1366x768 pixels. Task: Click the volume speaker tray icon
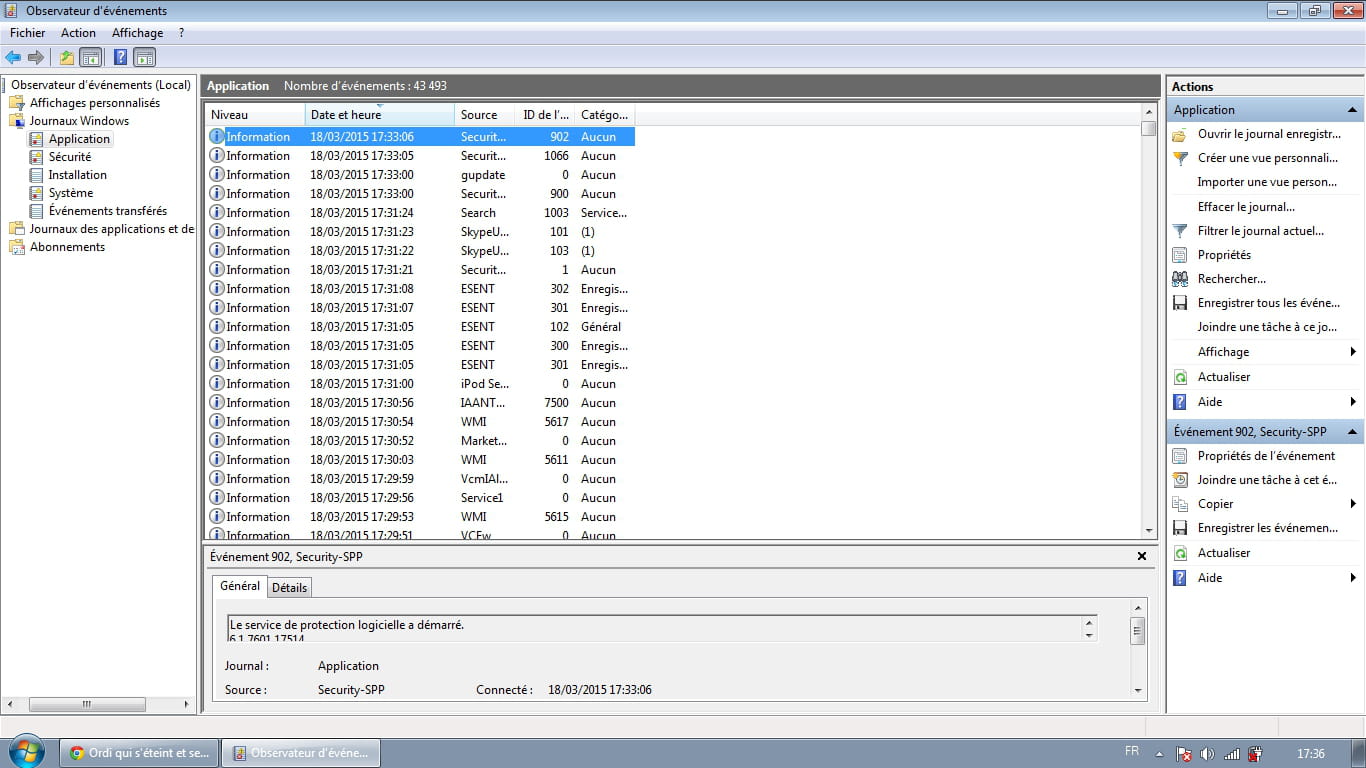tap(1207, 753)
